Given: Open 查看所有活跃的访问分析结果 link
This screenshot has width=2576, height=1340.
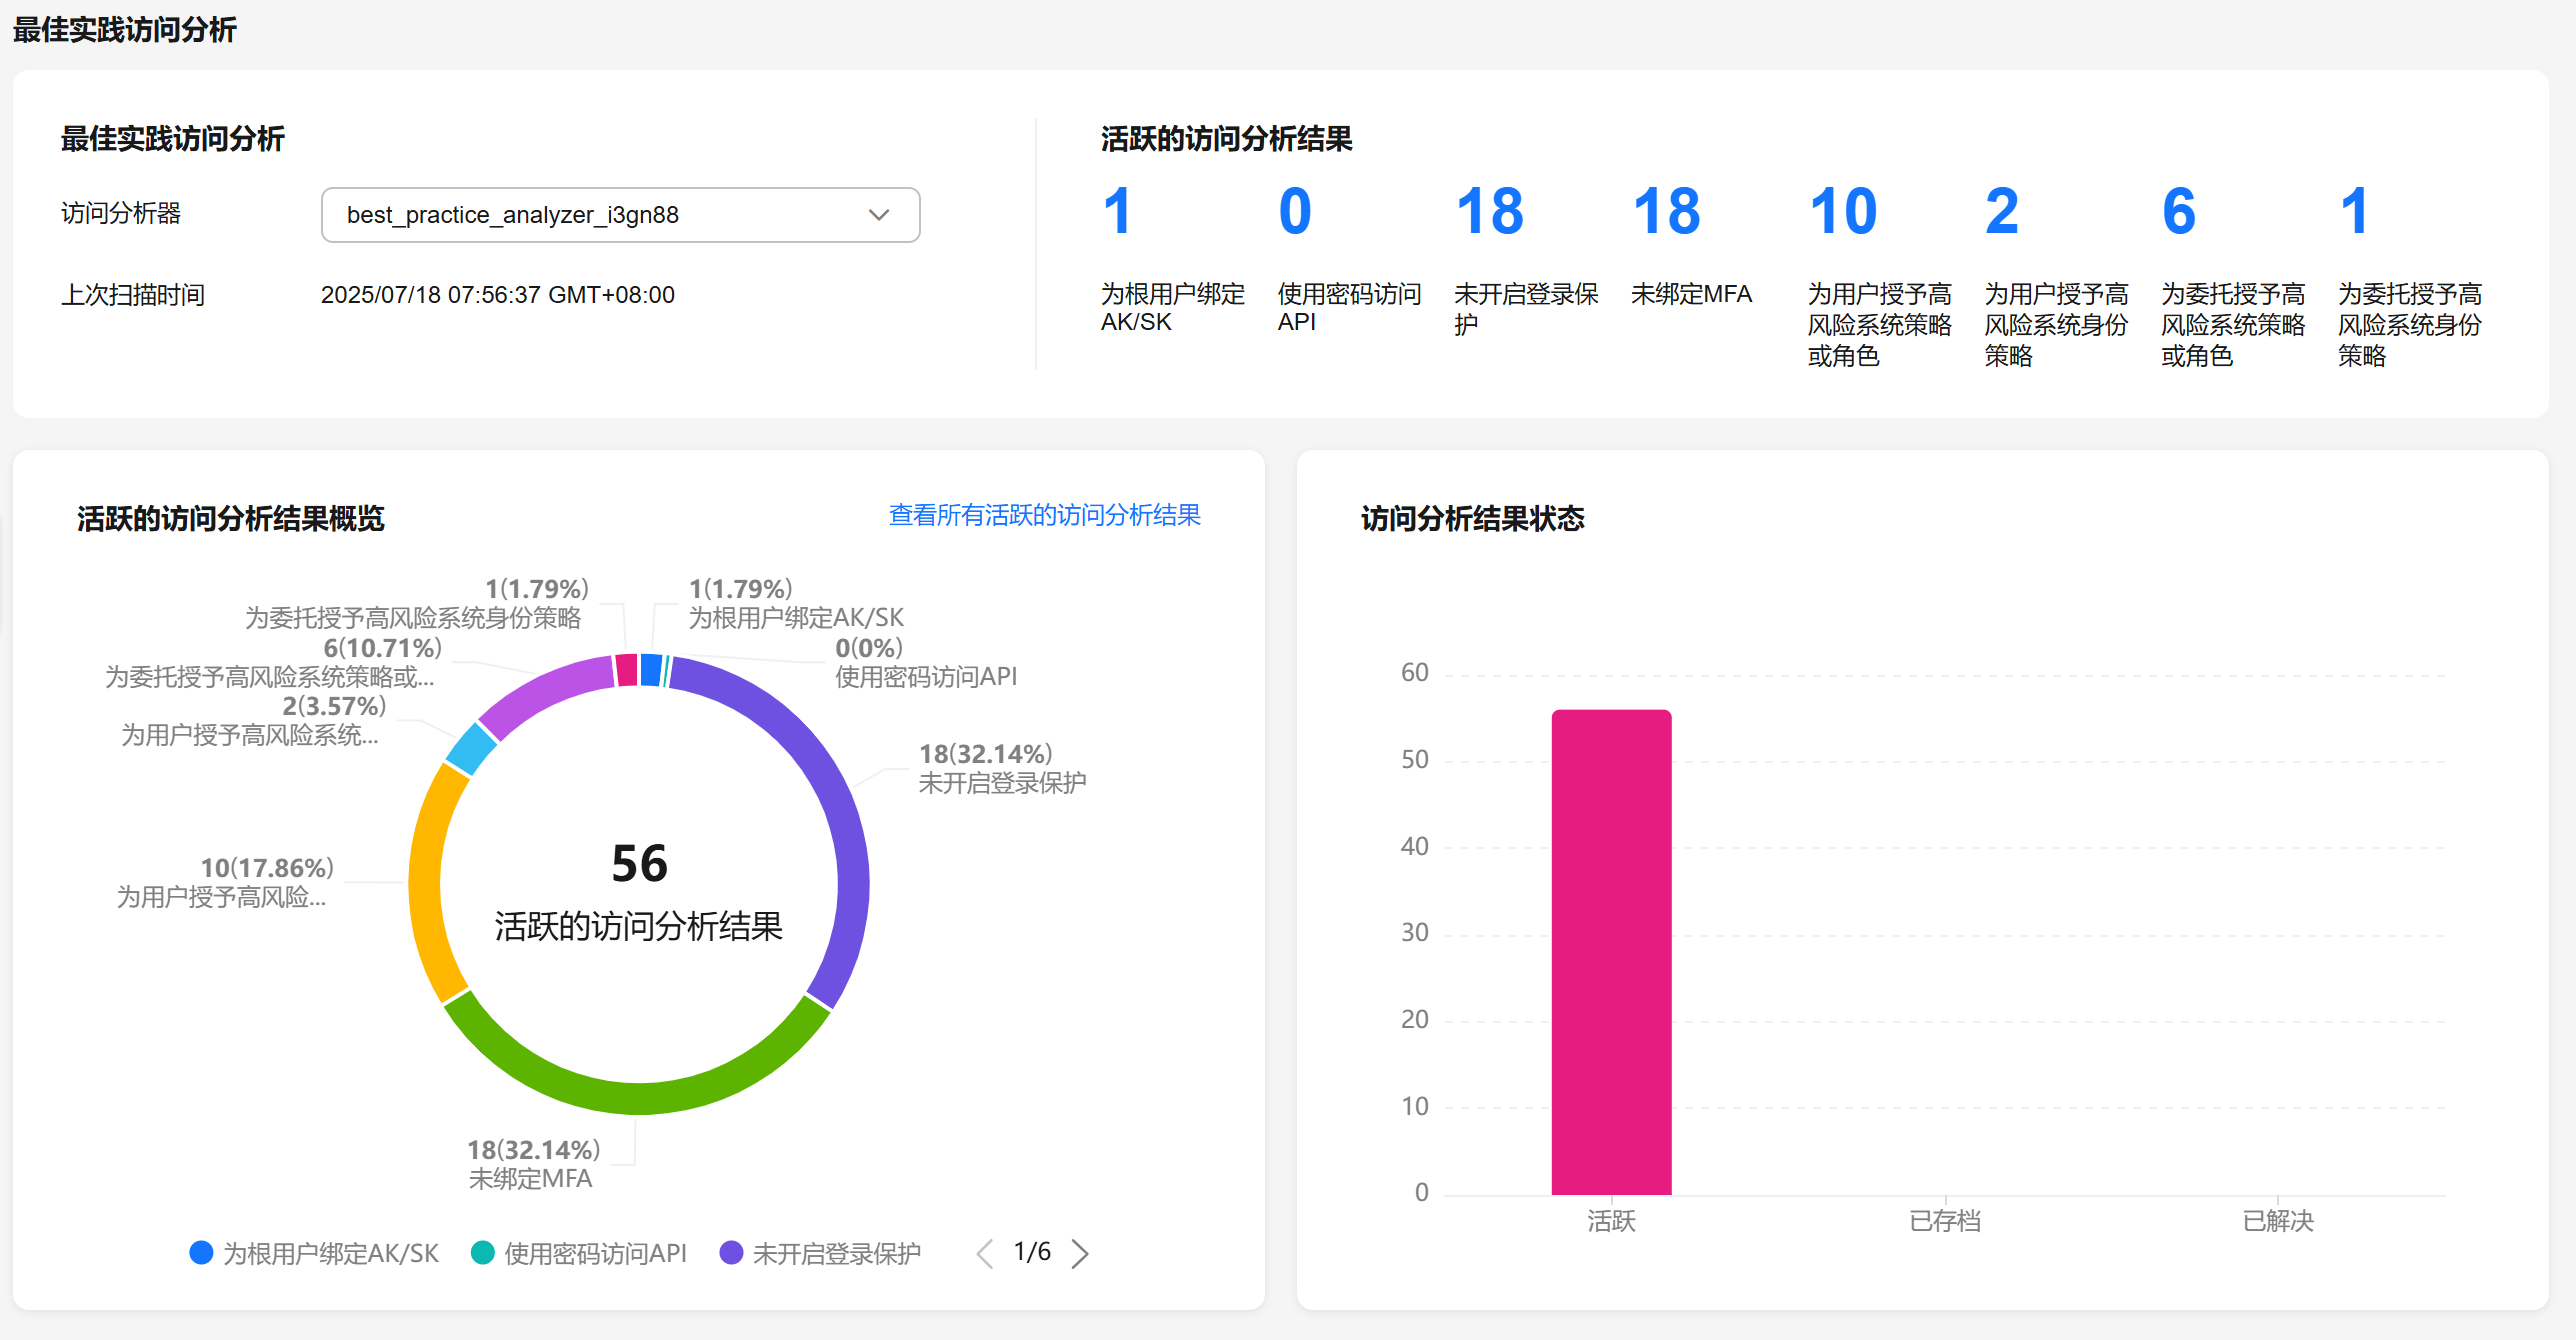Looking at the screenshot, I should [1044, 515].
